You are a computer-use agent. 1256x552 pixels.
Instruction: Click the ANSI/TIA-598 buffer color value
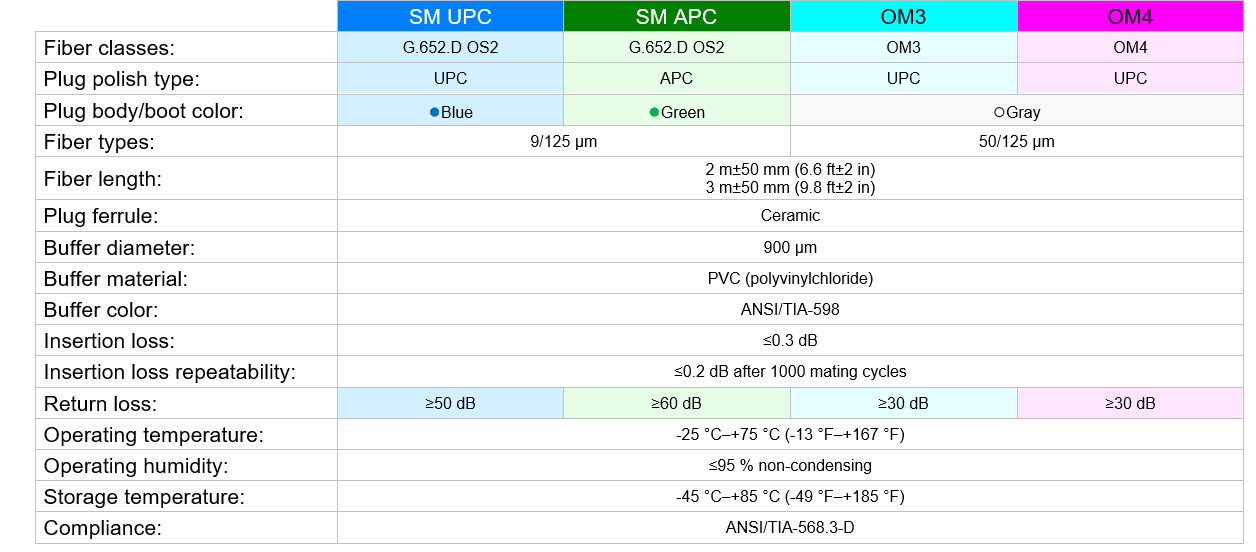[x=790, y=310]
